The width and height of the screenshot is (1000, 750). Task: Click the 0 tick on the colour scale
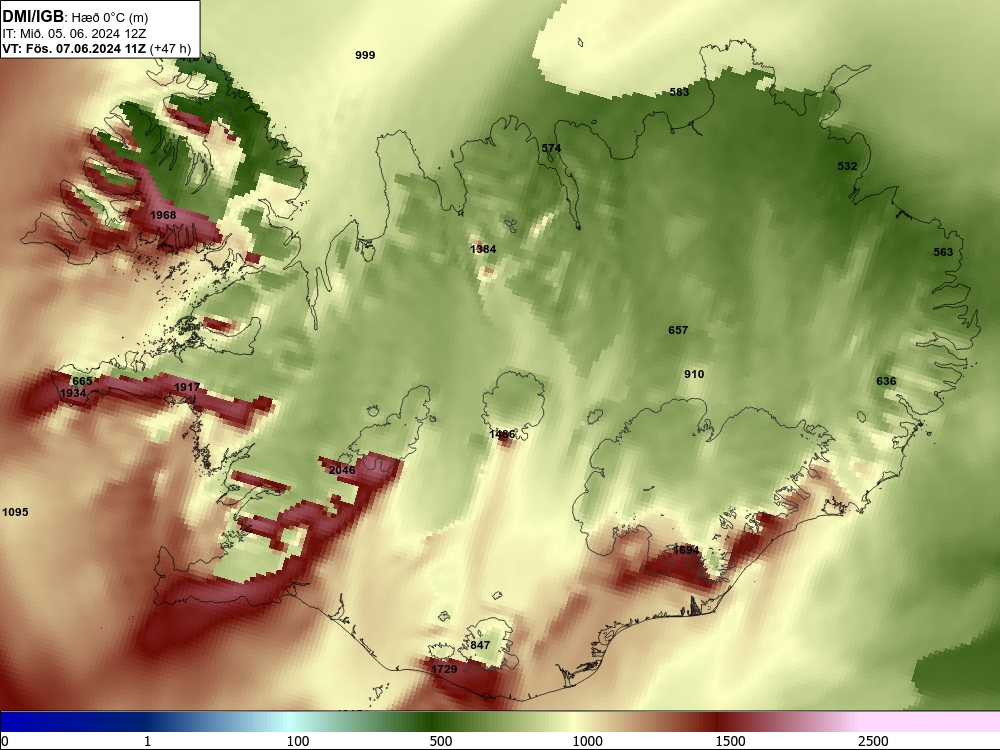pyautogui.click(x=5, y=741)
